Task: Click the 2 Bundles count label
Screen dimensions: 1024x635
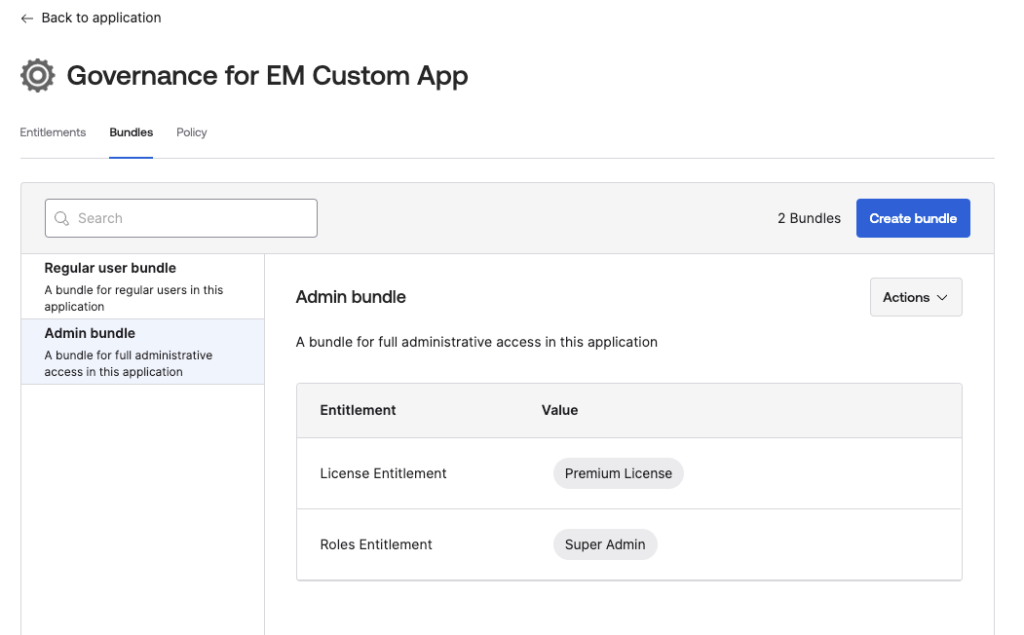Action: (807, 218)
